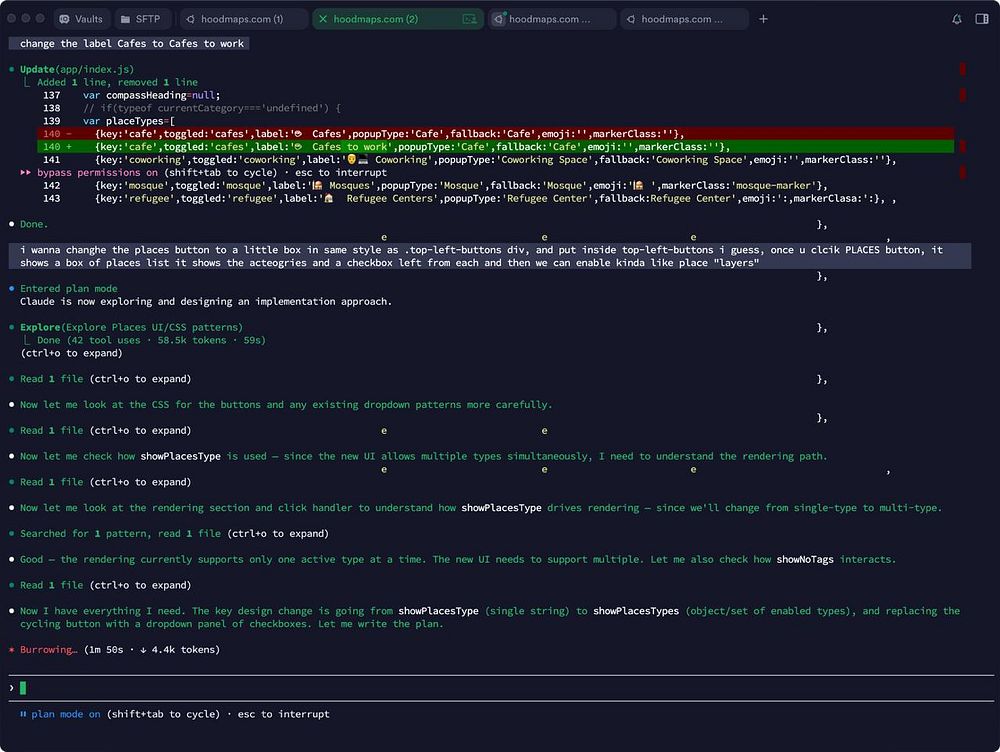Focus the terminal command prompt input
The height and width of the screenshot is (752, 1000).
pos(400,687)
